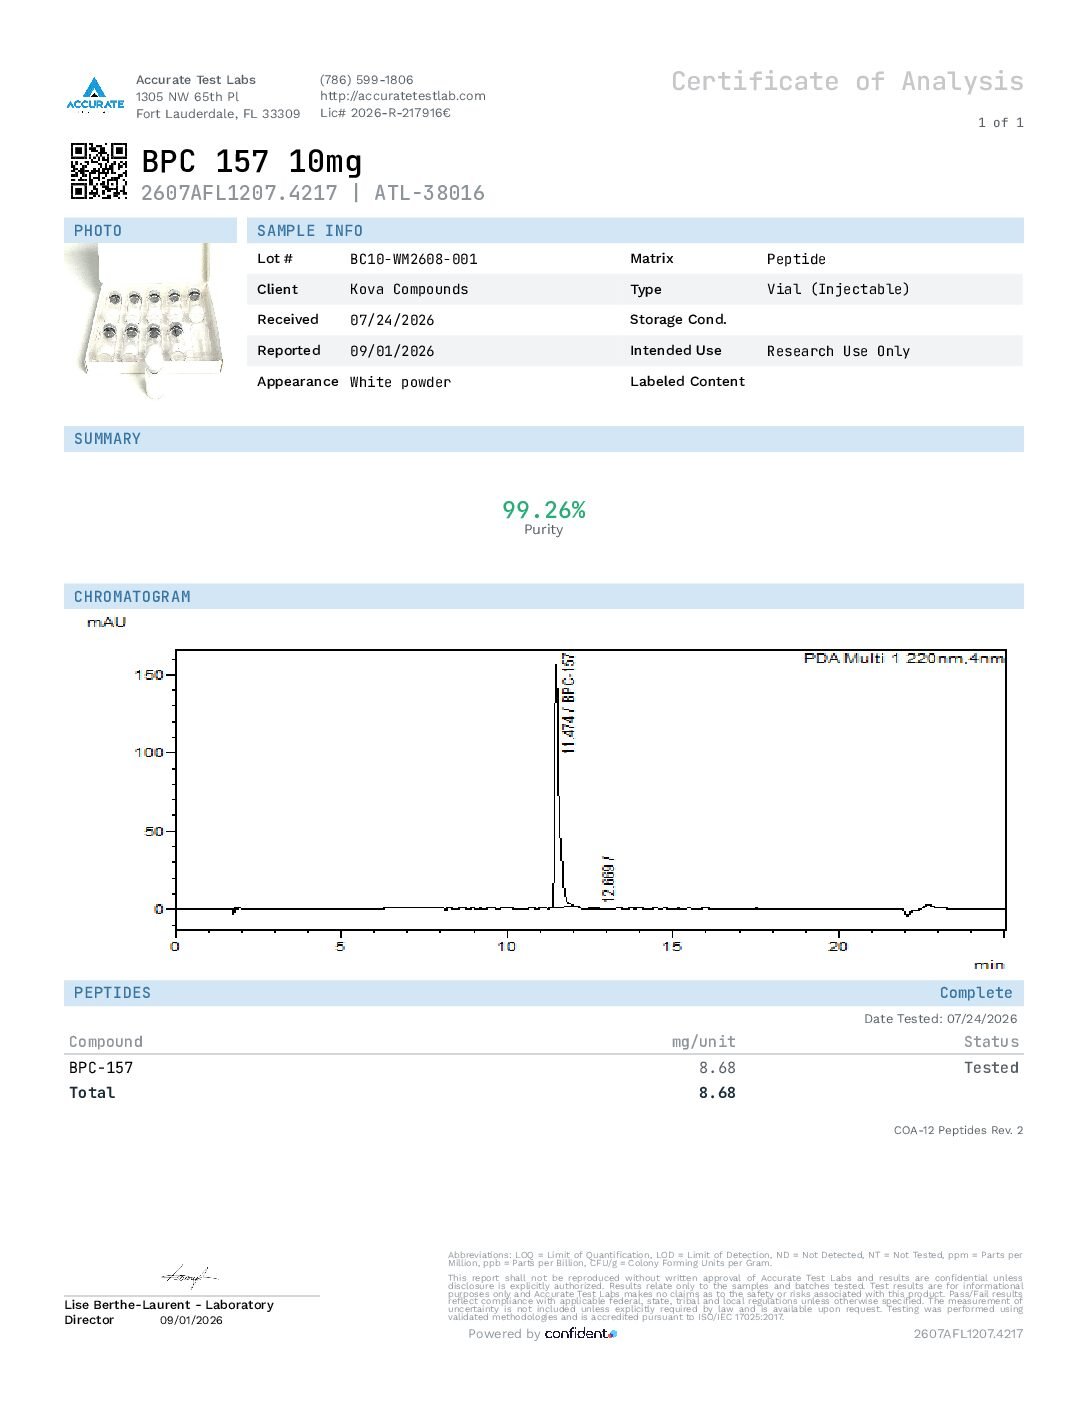1088x1408 pixels.
Task: Click the SAMPLE INFO section header
Action: [310, 231]
